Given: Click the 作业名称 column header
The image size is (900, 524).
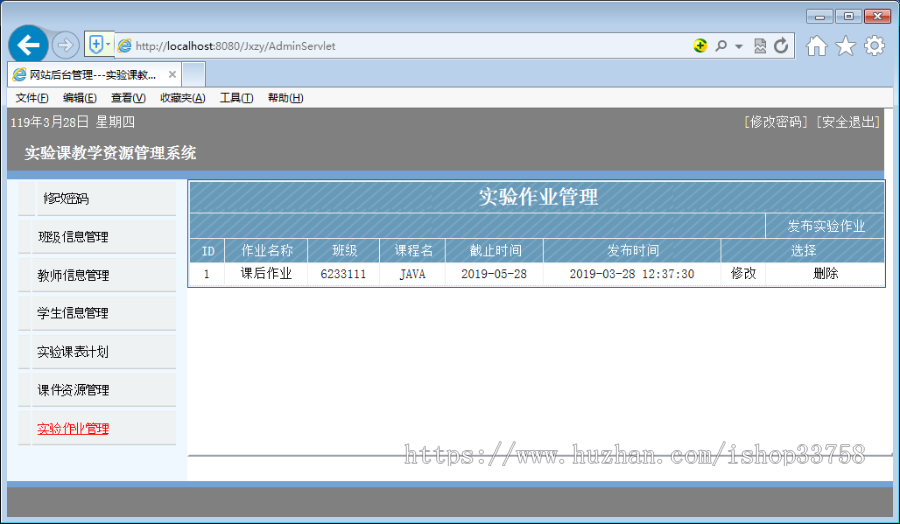Looking at the screenshot, I should click(266, 250).
